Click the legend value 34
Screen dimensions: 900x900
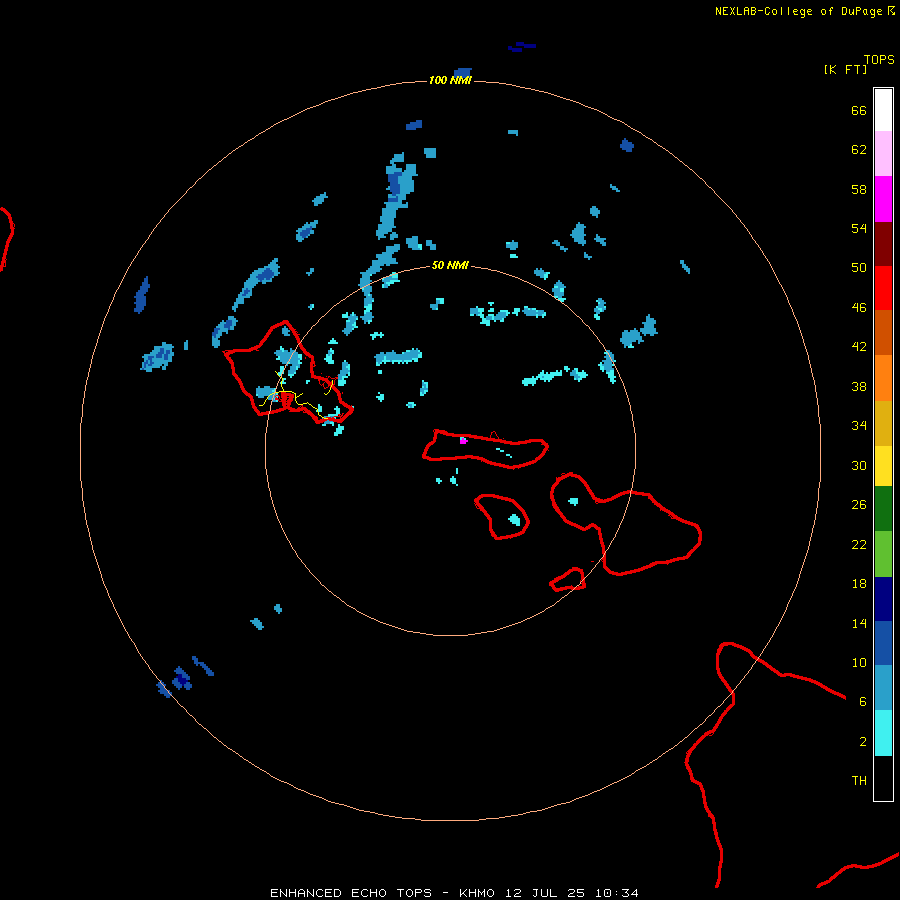[859, 425]
